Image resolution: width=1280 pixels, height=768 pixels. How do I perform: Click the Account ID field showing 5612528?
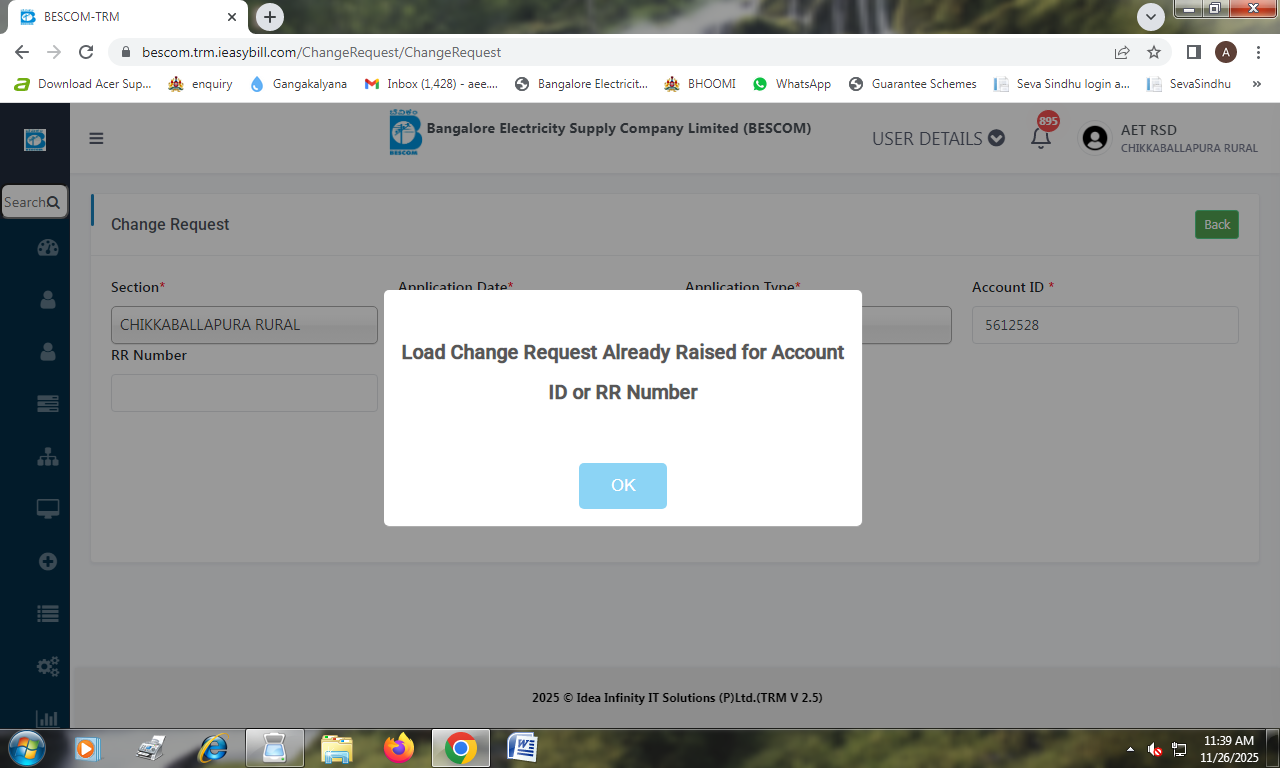(1105, 325)
